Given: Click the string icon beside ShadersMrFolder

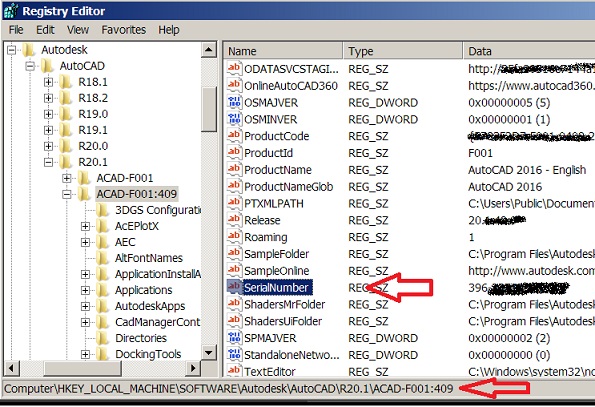Looking at the screenshot, I should coord(234,304).
